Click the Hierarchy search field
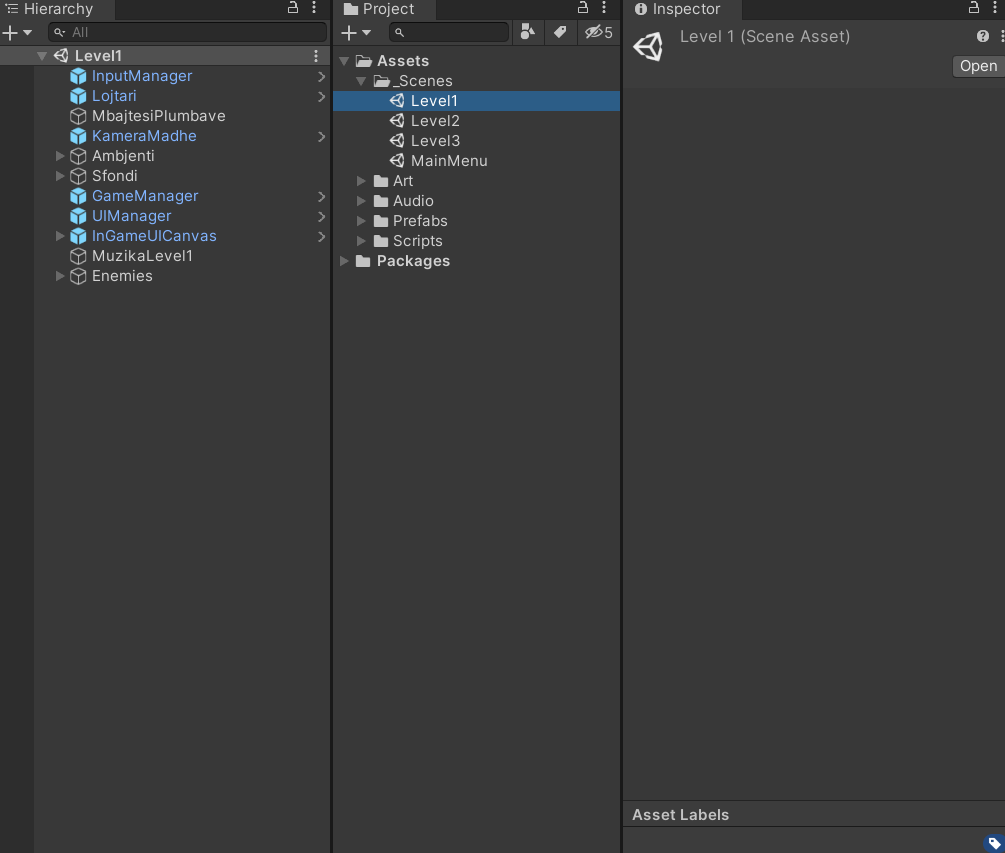The height and width of the screenshot is (853, 1005). (x=187, y=32)
